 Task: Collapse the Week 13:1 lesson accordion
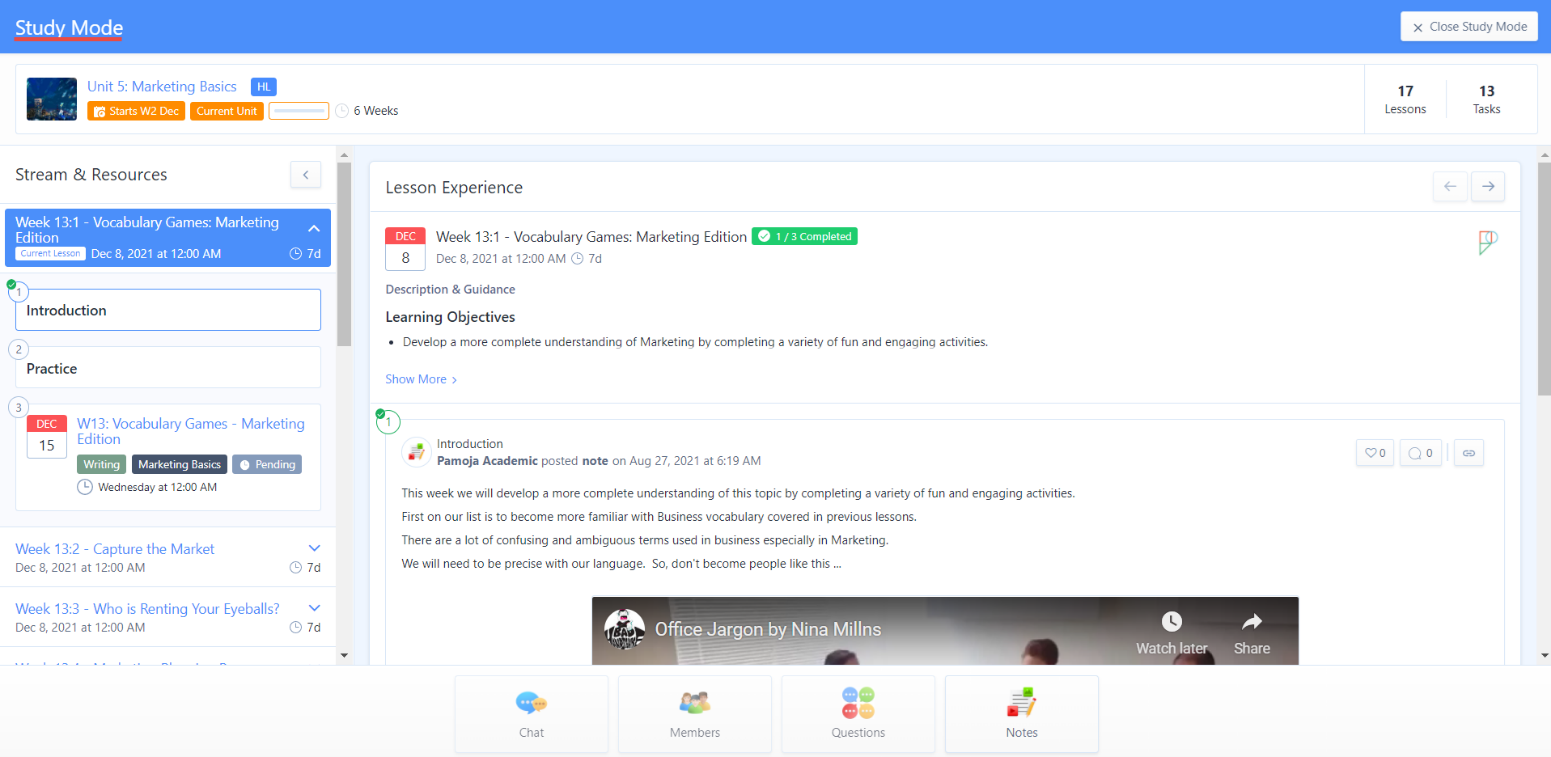coord(312,229)
